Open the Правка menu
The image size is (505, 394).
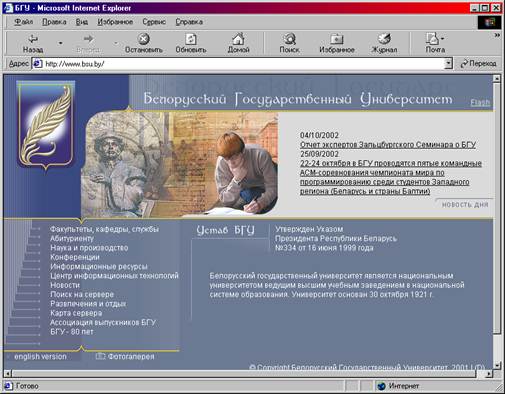tap(54, 22)
